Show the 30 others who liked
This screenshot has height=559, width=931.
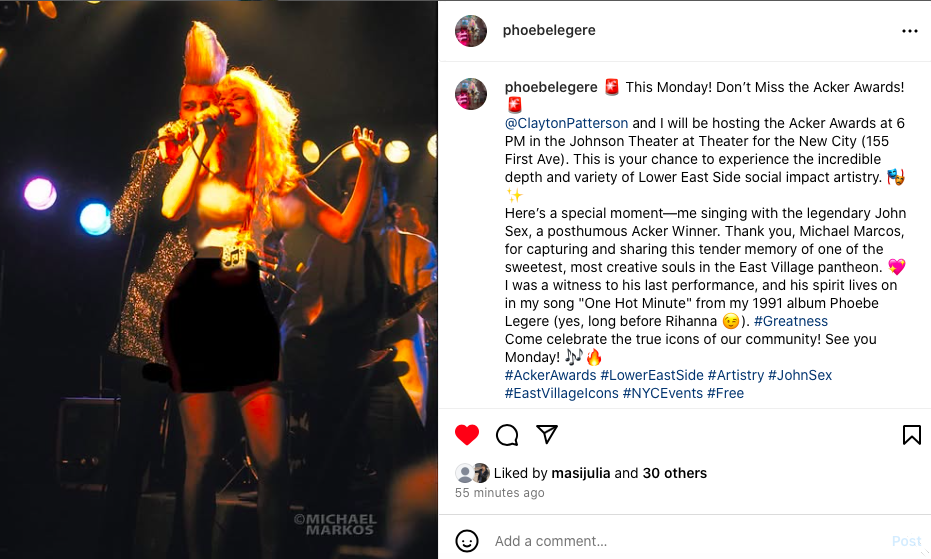pyautogui.click(x=674, y=473)
